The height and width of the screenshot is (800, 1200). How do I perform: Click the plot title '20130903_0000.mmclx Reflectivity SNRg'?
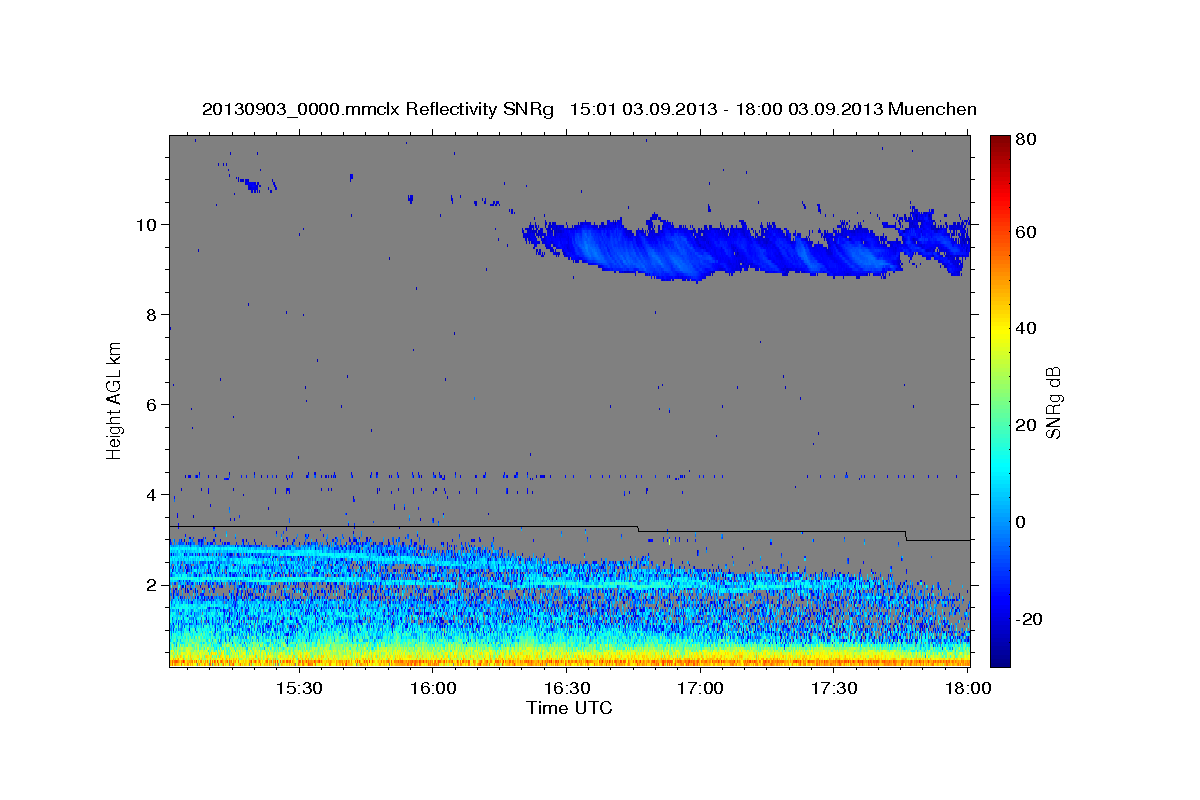[378, 109]
